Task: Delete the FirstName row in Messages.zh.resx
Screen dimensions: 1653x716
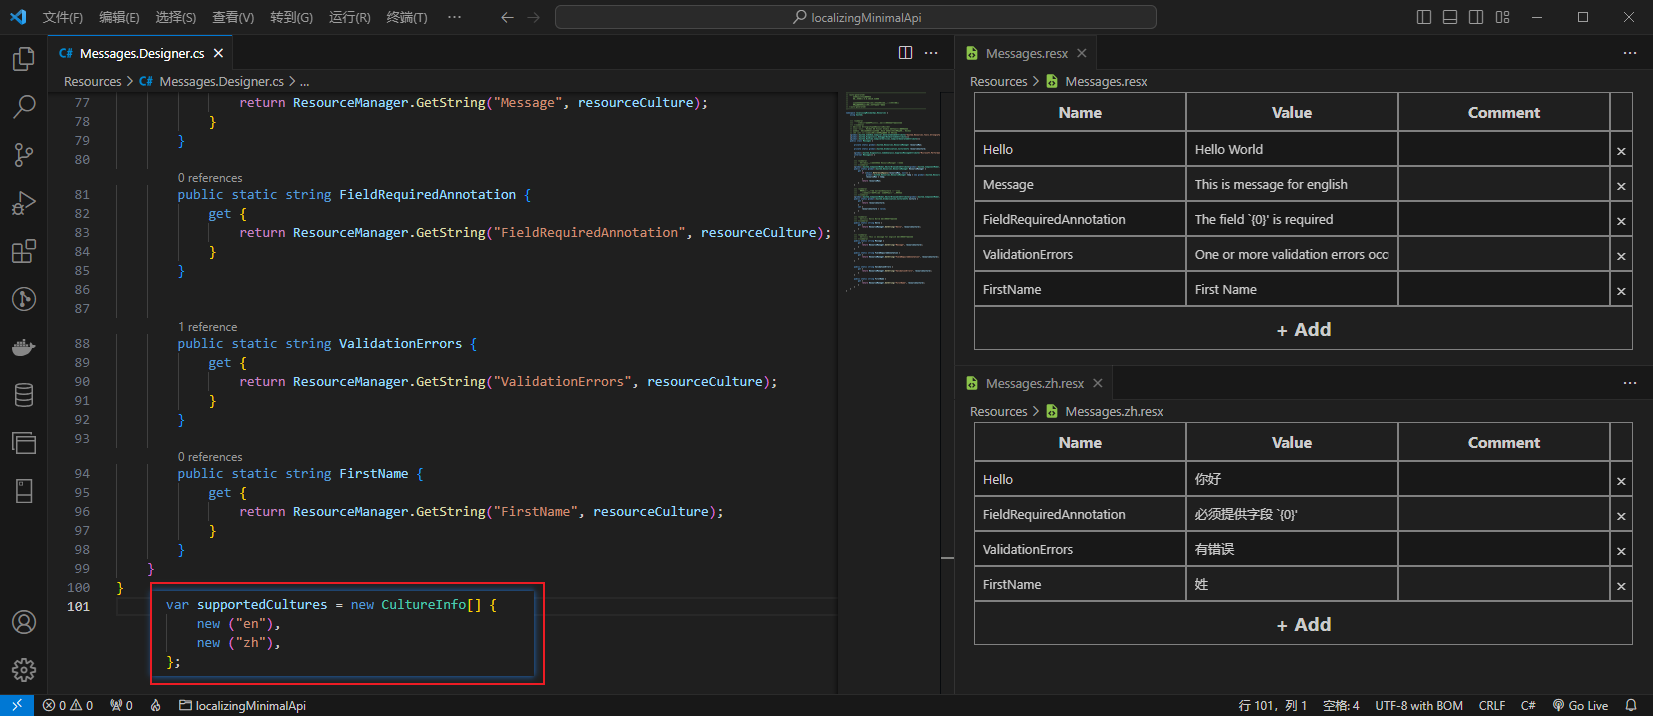Action: [1621, 586]
